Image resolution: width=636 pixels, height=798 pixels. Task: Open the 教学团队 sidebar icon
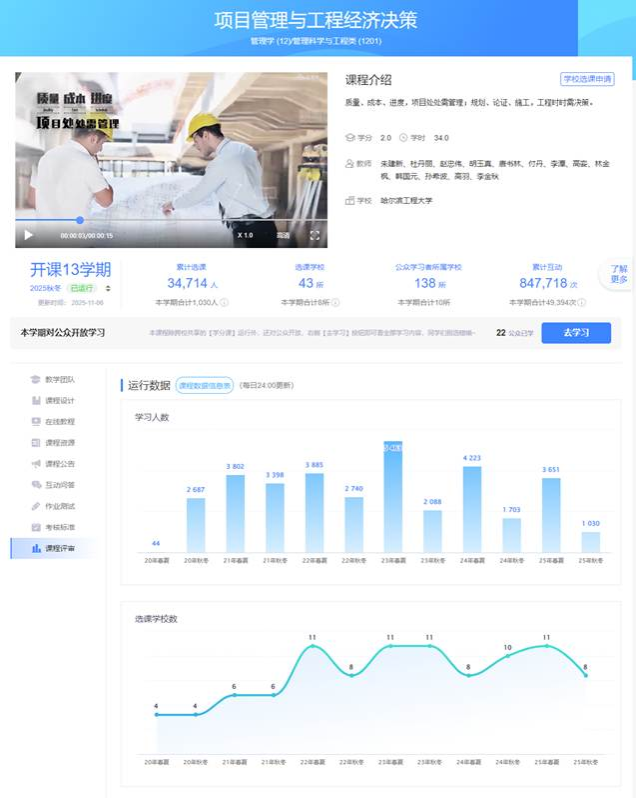(36, 380)
